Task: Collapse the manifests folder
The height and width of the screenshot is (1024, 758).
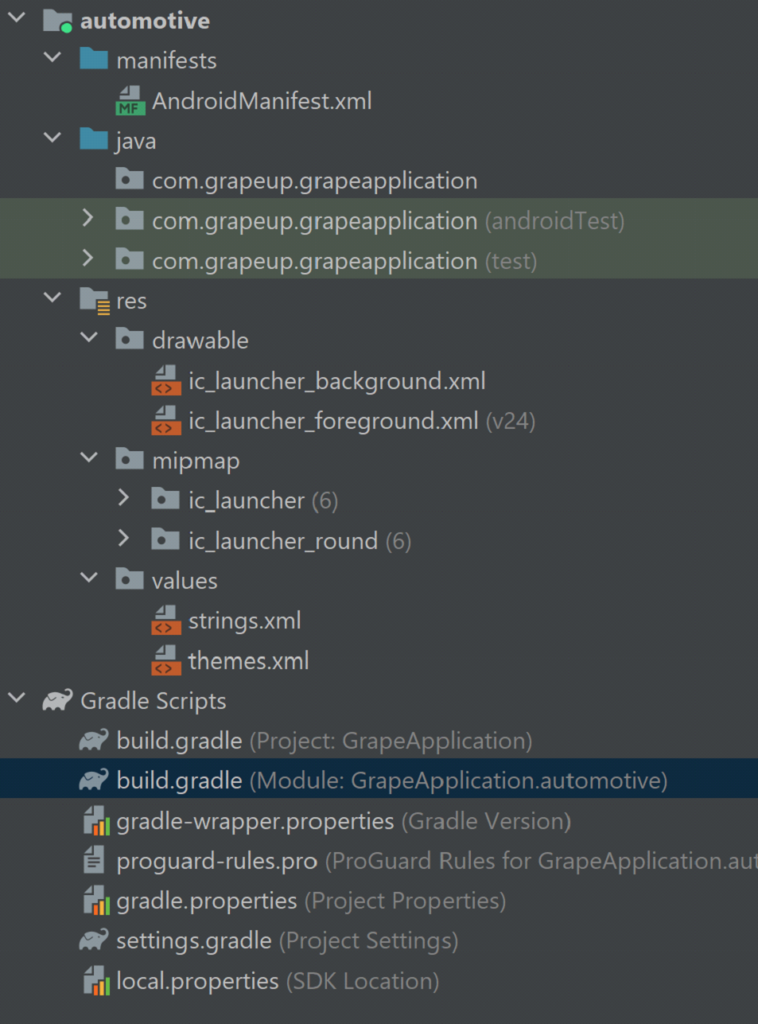Action: point(52,58)
